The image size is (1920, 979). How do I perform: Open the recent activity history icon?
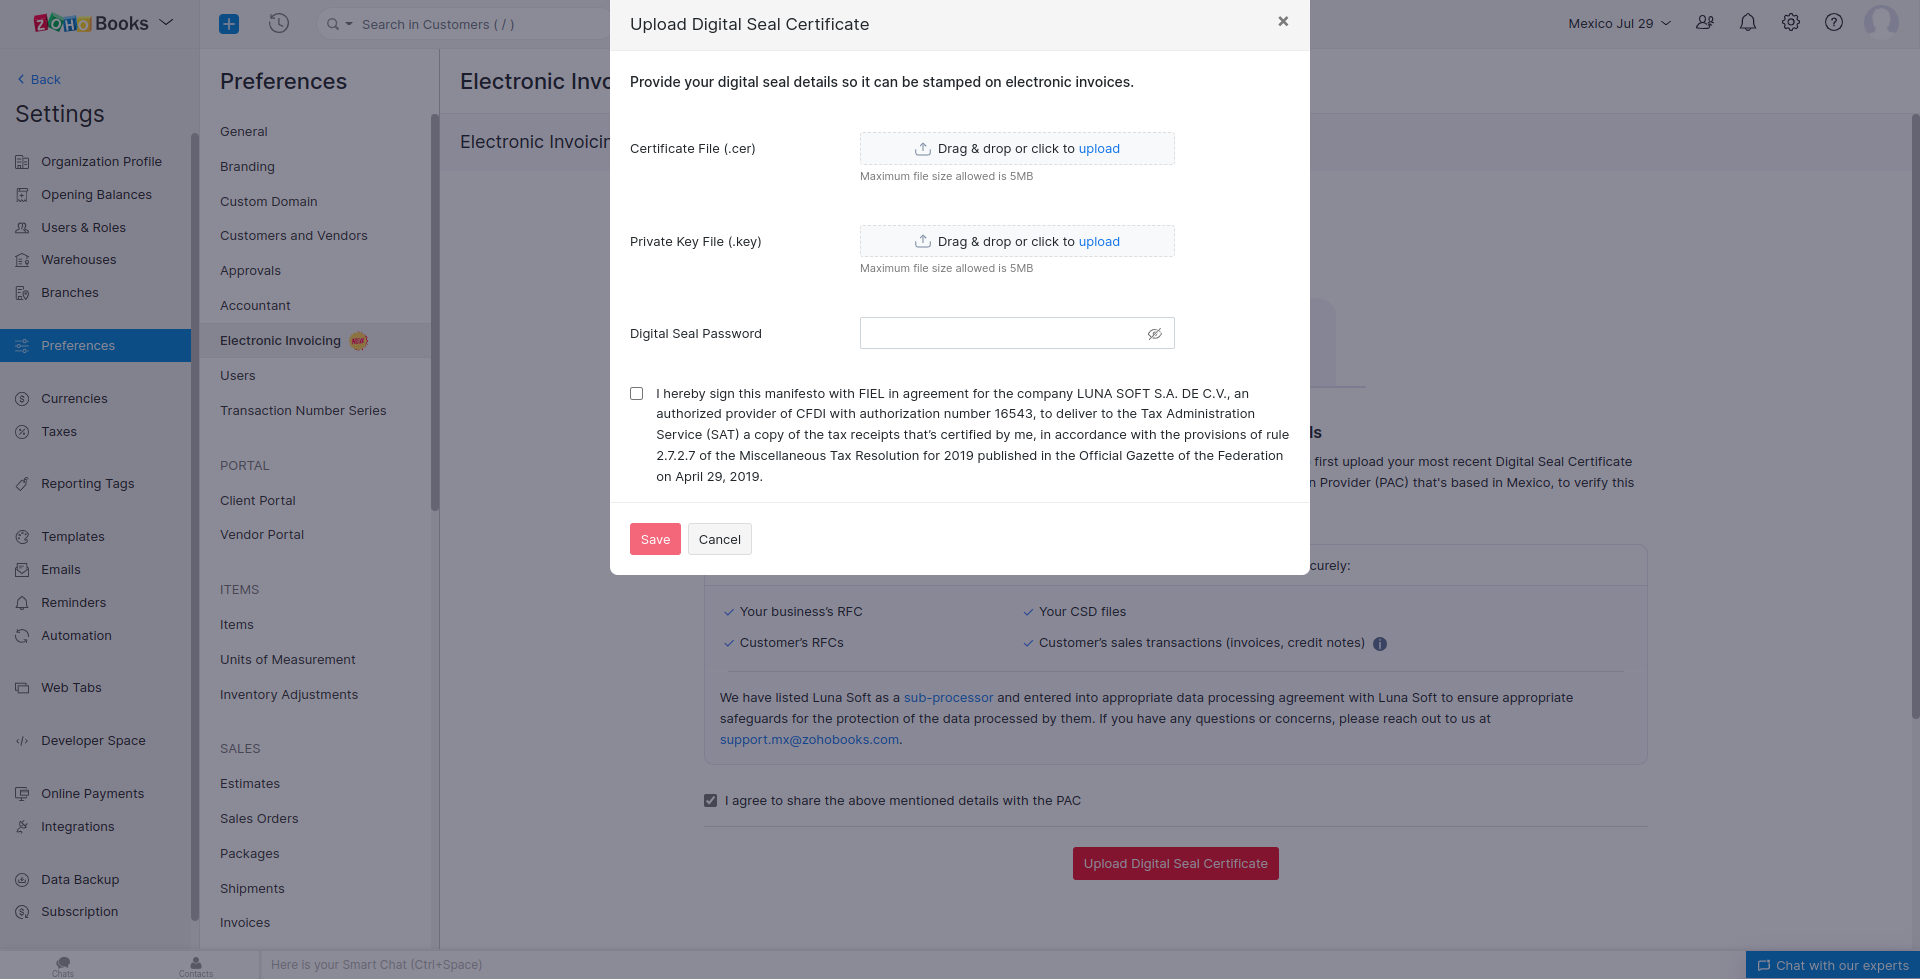[278, 23]
